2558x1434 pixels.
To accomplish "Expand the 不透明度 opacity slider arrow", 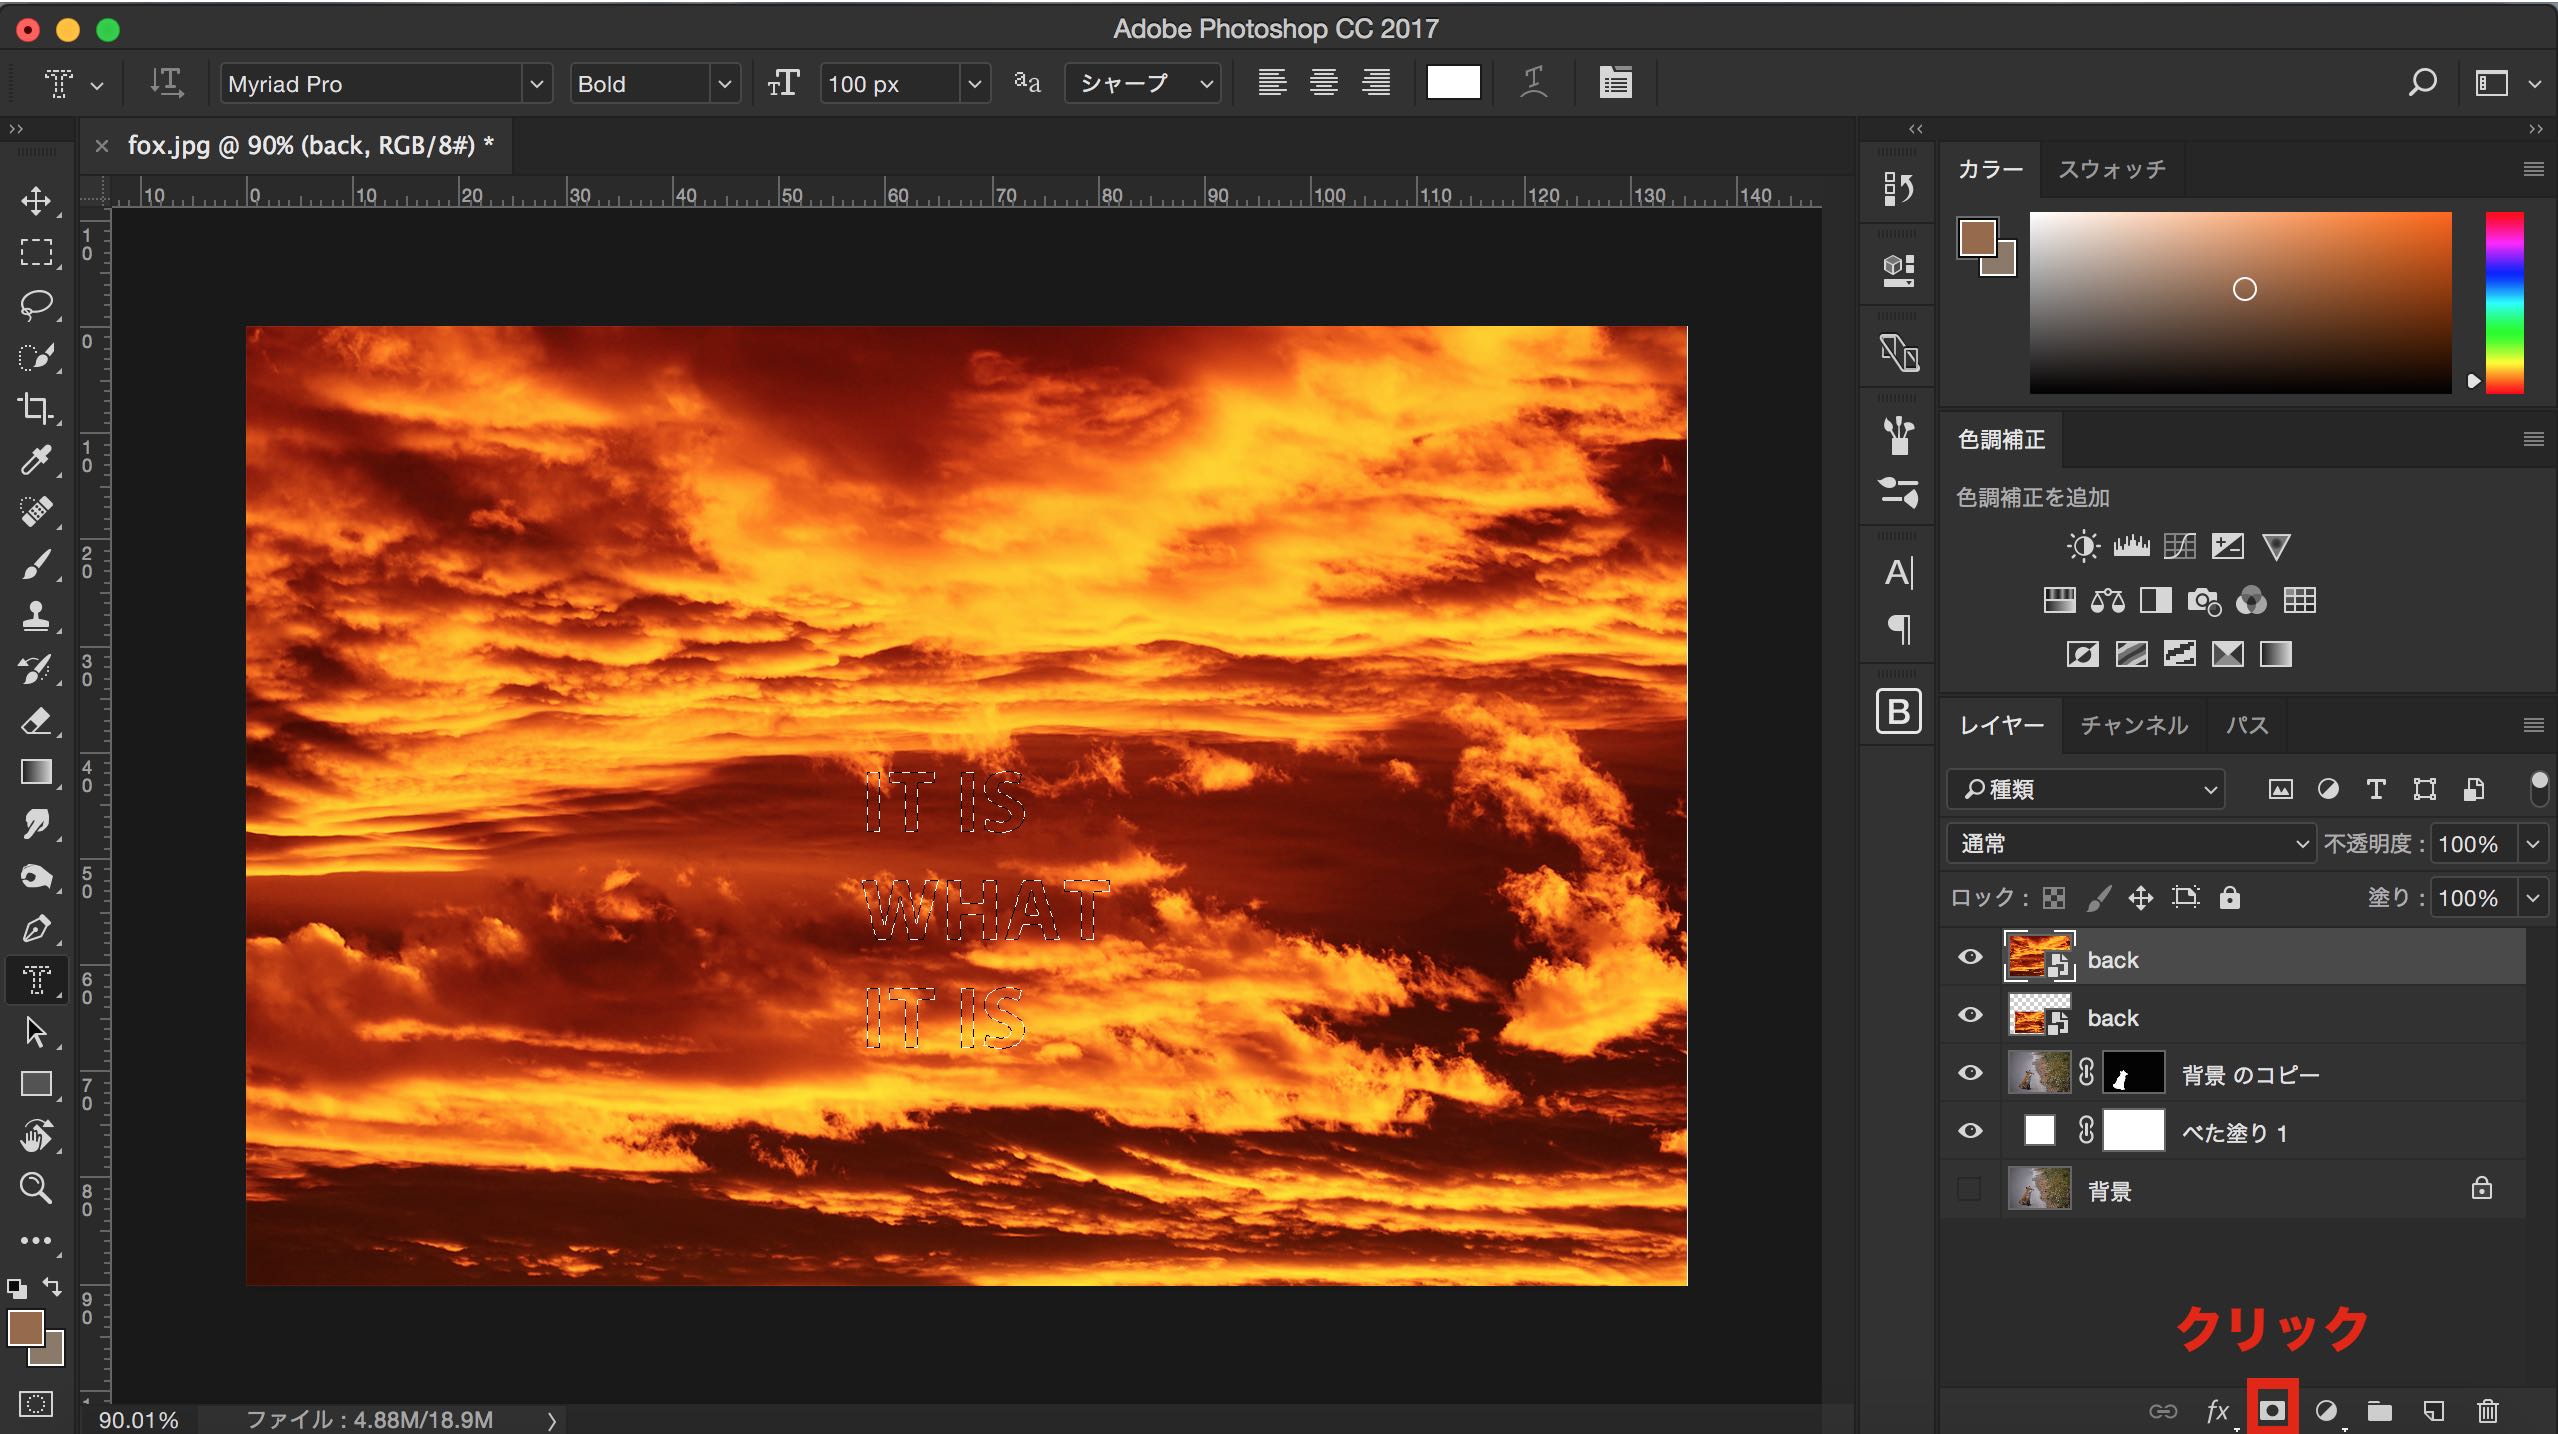I will coord(2533,844).
